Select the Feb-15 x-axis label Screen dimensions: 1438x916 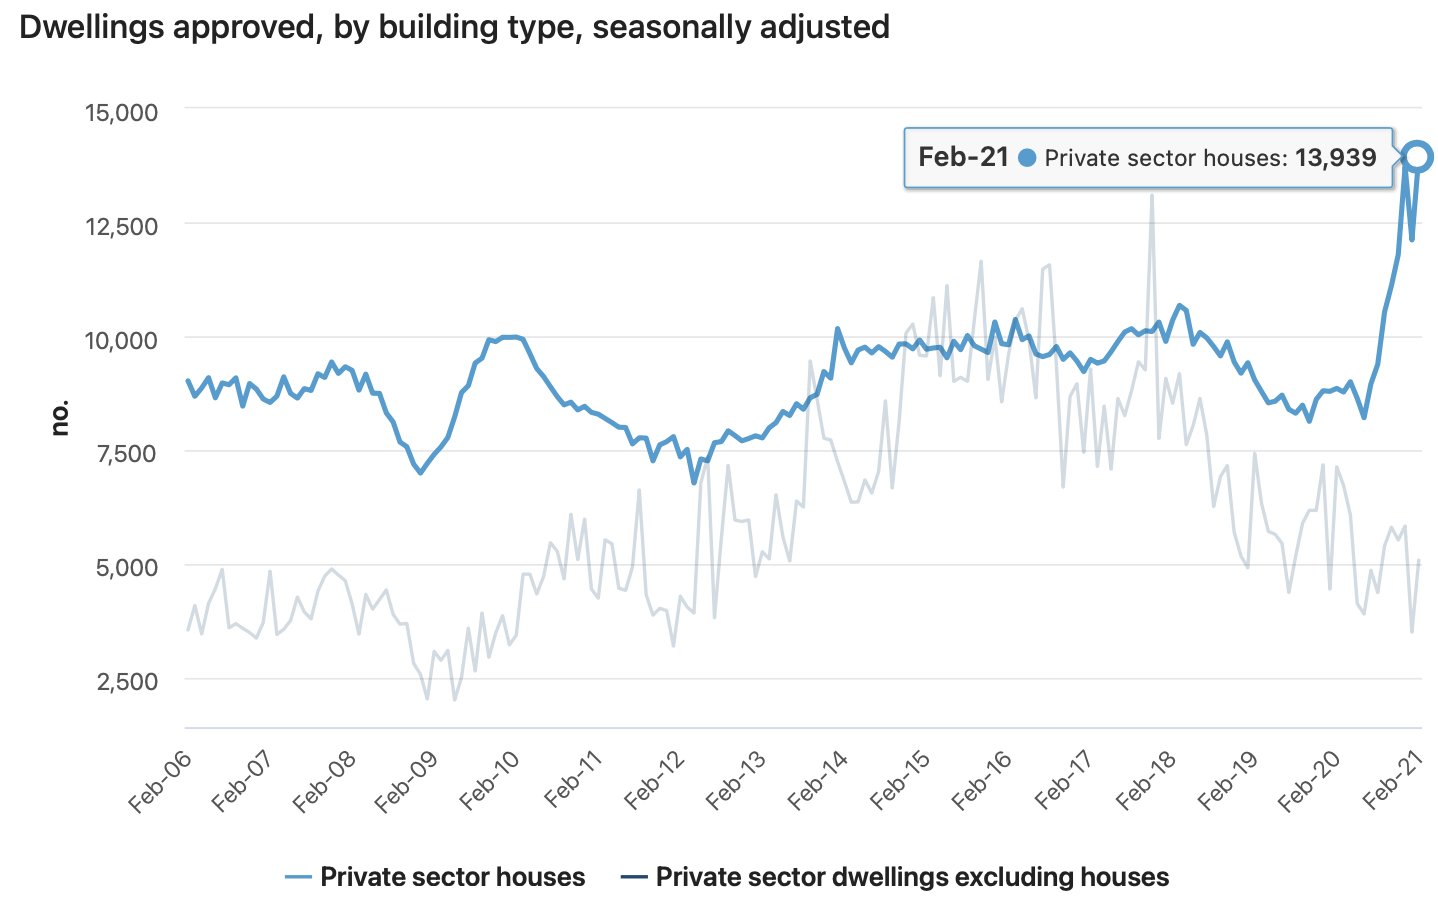(901, 780)
